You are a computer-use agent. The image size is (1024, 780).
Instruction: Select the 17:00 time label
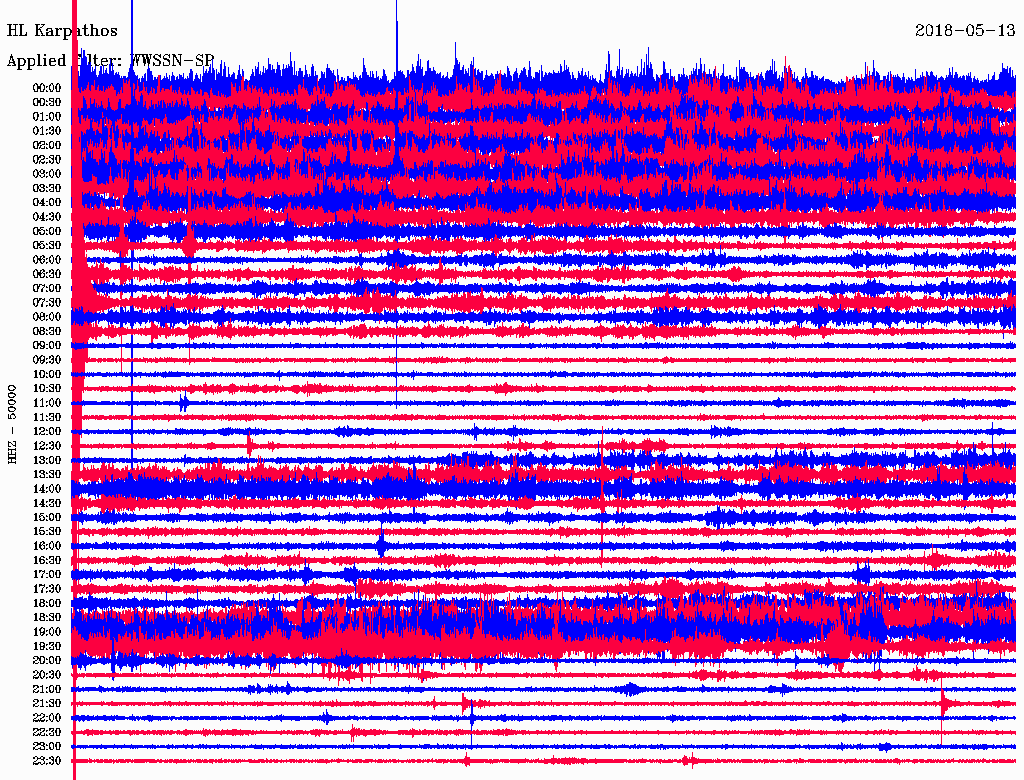[x=46, y=575]
